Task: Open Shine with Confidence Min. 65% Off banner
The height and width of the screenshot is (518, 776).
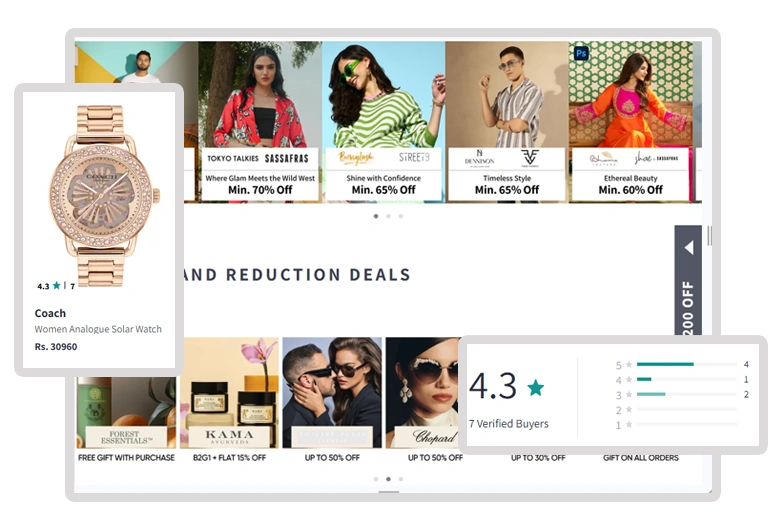Action: tap(384, 122)
